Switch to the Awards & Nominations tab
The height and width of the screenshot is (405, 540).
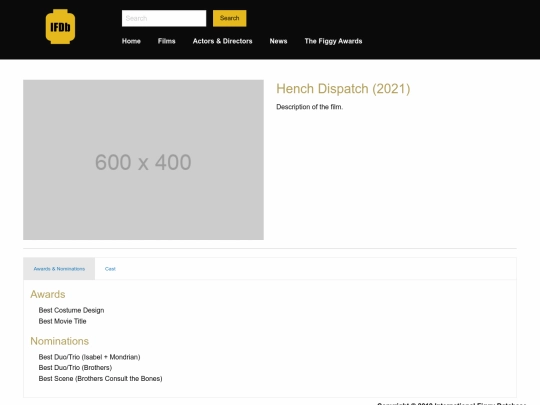click(59, 269)
